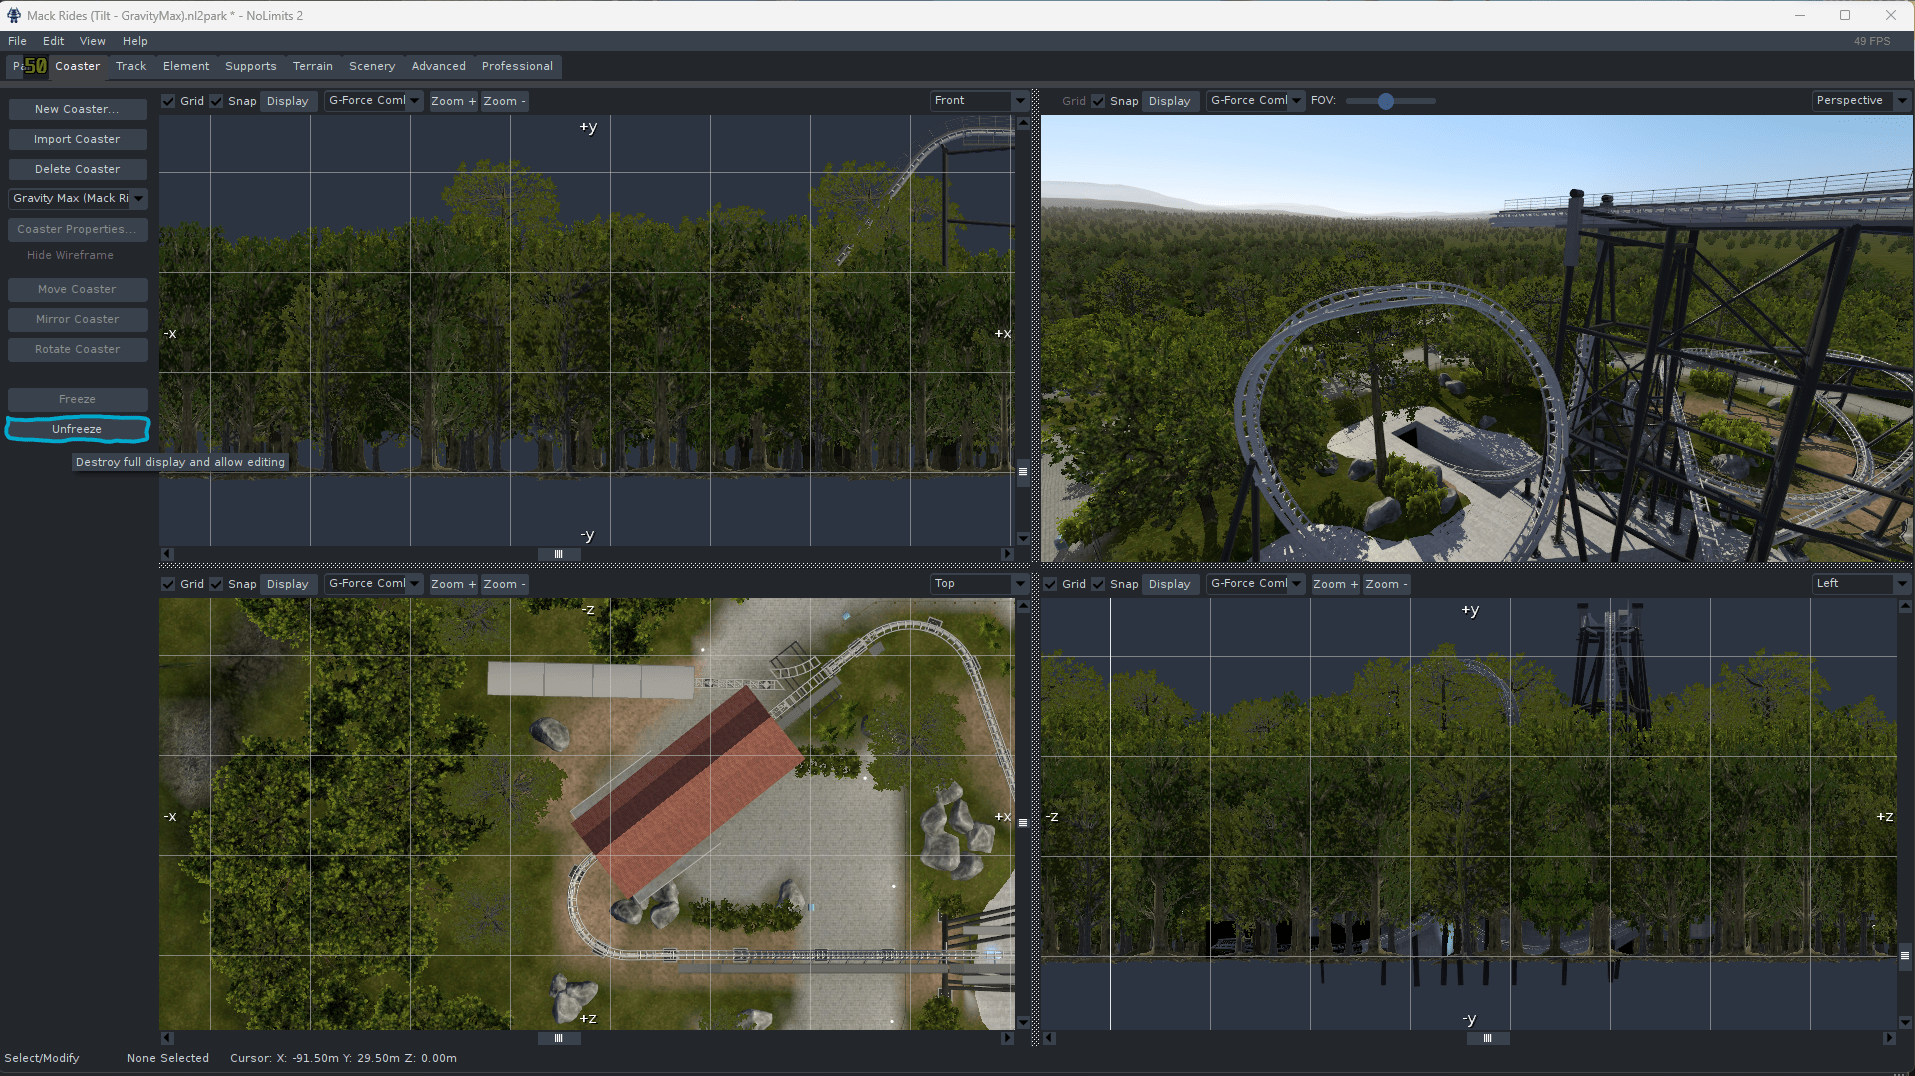Click right scroll arrow of Left view

pos(1889,1038)
